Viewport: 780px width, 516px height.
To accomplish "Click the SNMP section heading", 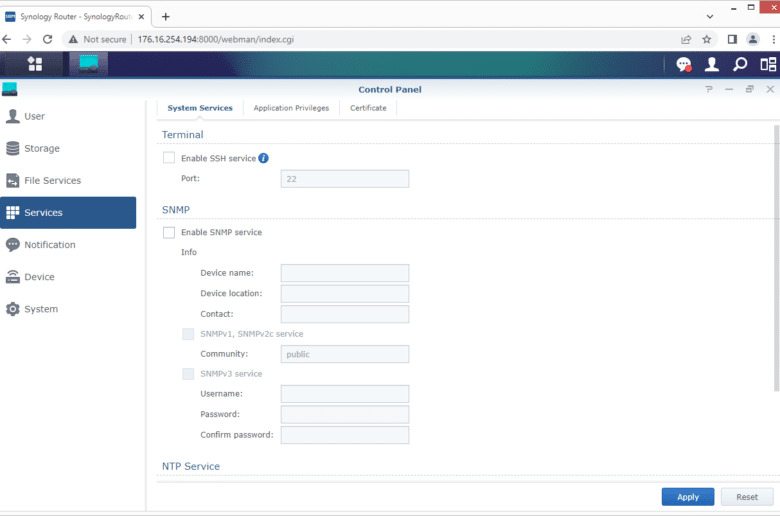I will tap(176, 210).
